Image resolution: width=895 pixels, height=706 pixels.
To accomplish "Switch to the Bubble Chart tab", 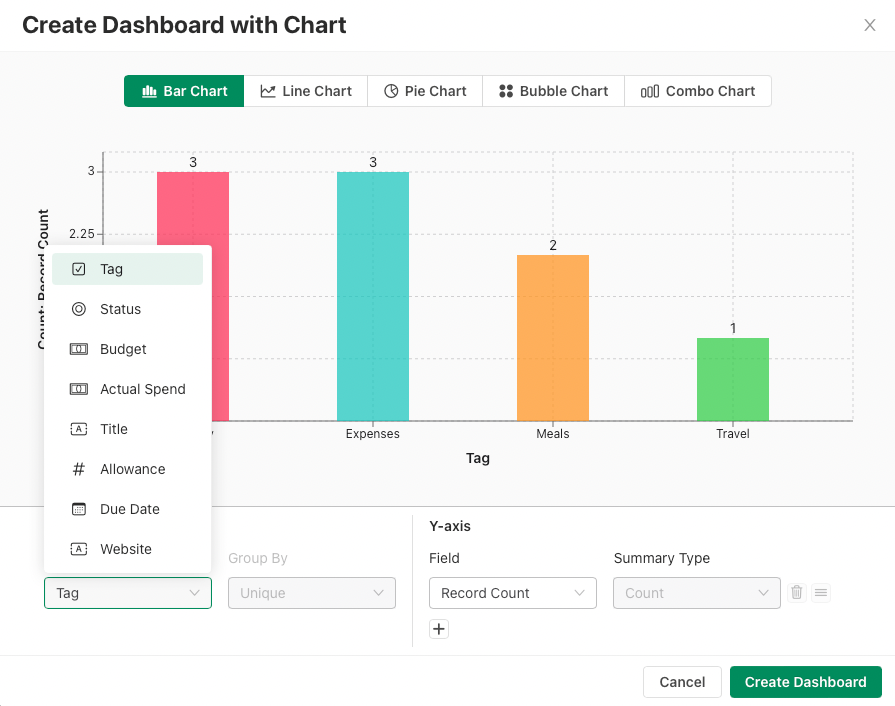I will pos(554,91).
